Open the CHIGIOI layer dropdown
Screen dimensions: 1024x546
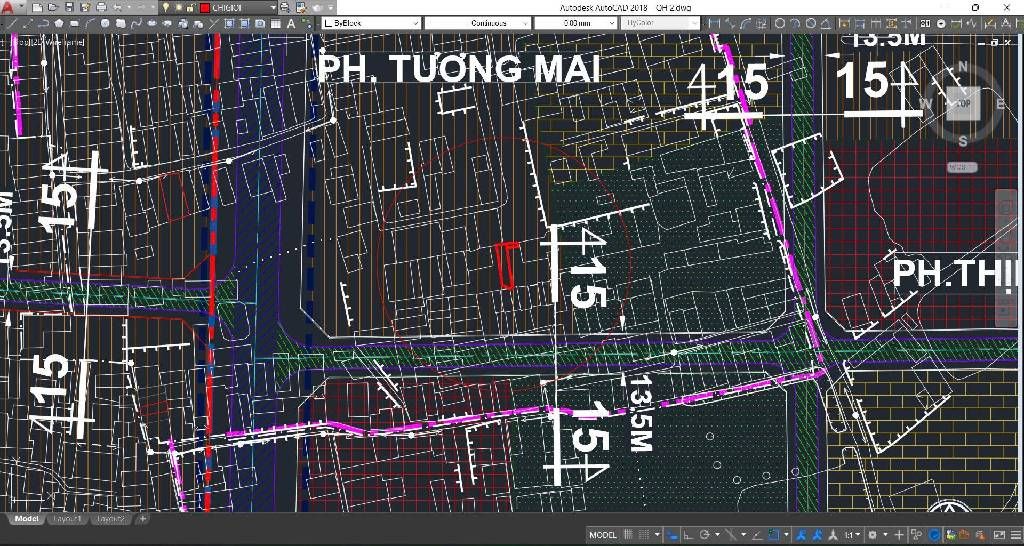coord(275,8)
